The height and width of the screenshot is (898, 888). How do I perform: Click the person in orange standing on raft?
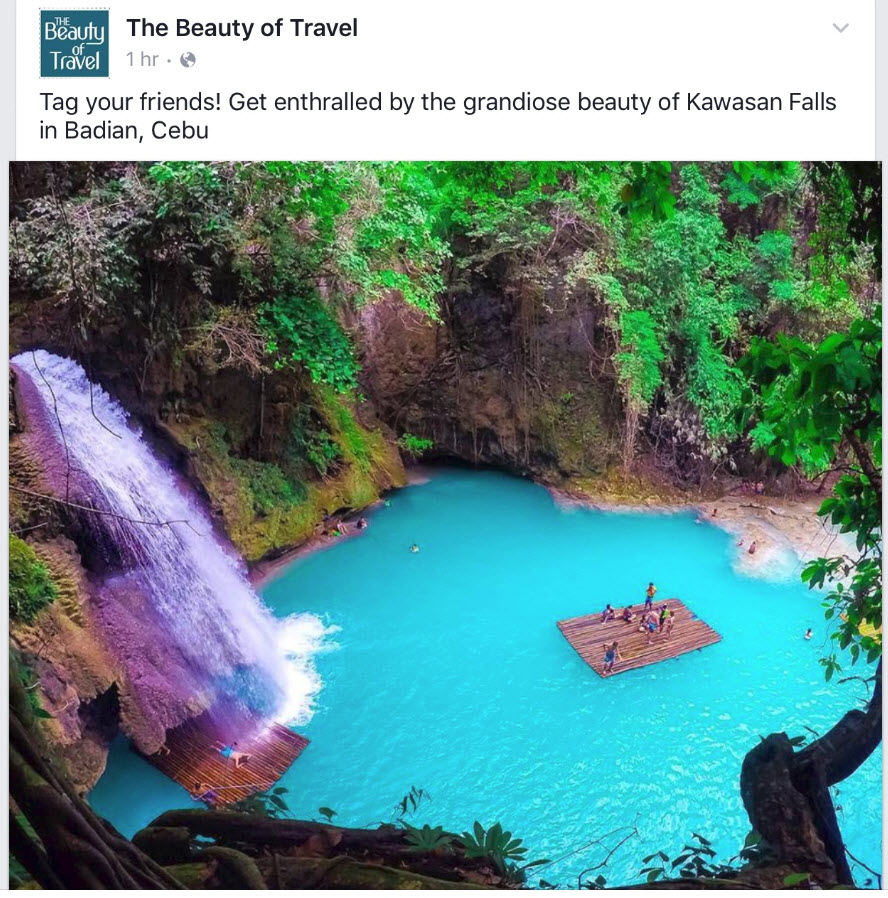point(650,596)
